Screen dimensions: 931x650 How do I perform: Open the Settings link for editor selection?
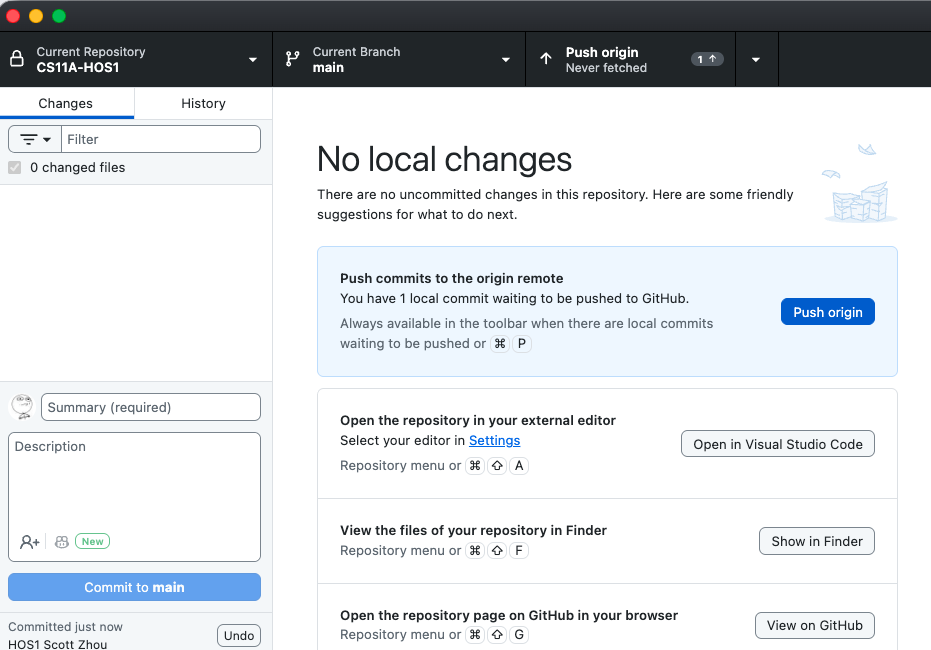pyautogui.click(x=494, y=440)
